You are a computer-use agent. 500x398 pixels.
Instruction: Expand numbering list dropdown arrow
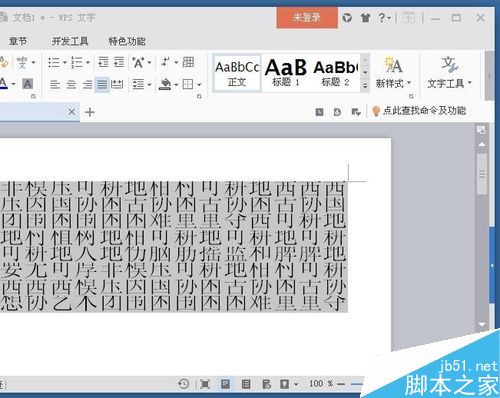tap(88, 62)
